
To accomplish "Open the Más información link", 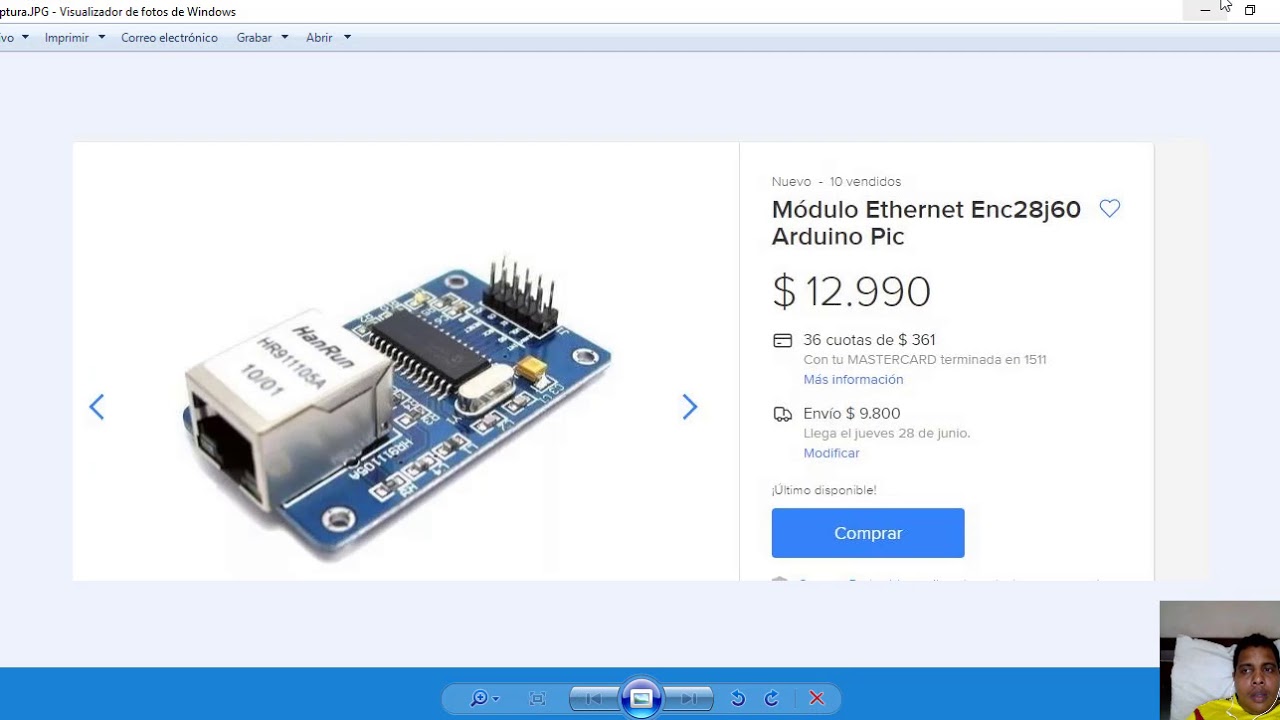I will (x=853, y=380).
